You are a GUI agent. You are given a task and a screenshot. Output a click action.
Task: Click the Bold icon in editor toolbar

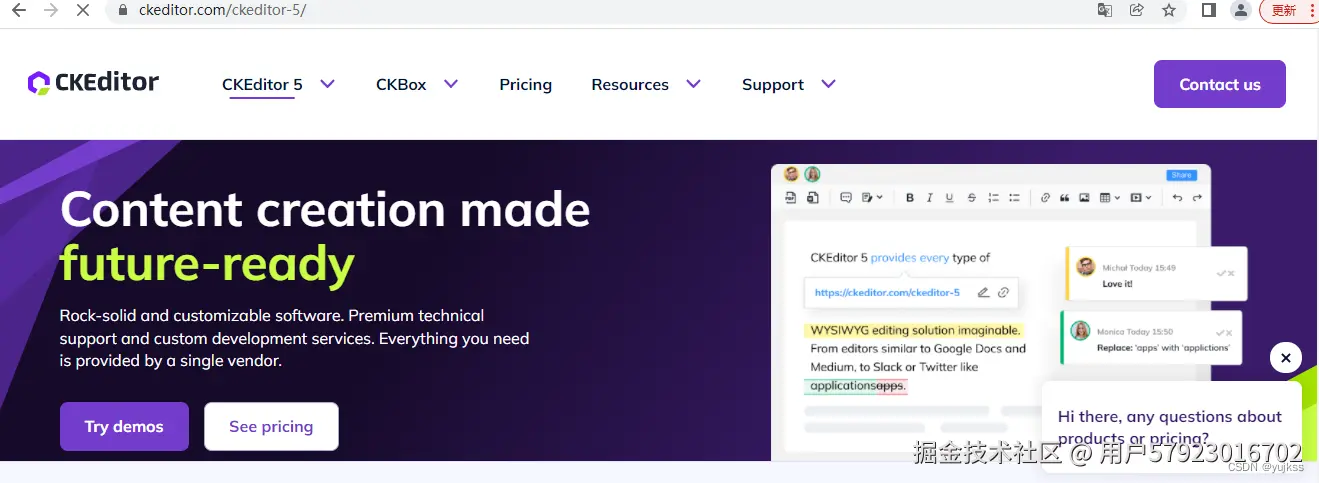click(x=909, y=197)
